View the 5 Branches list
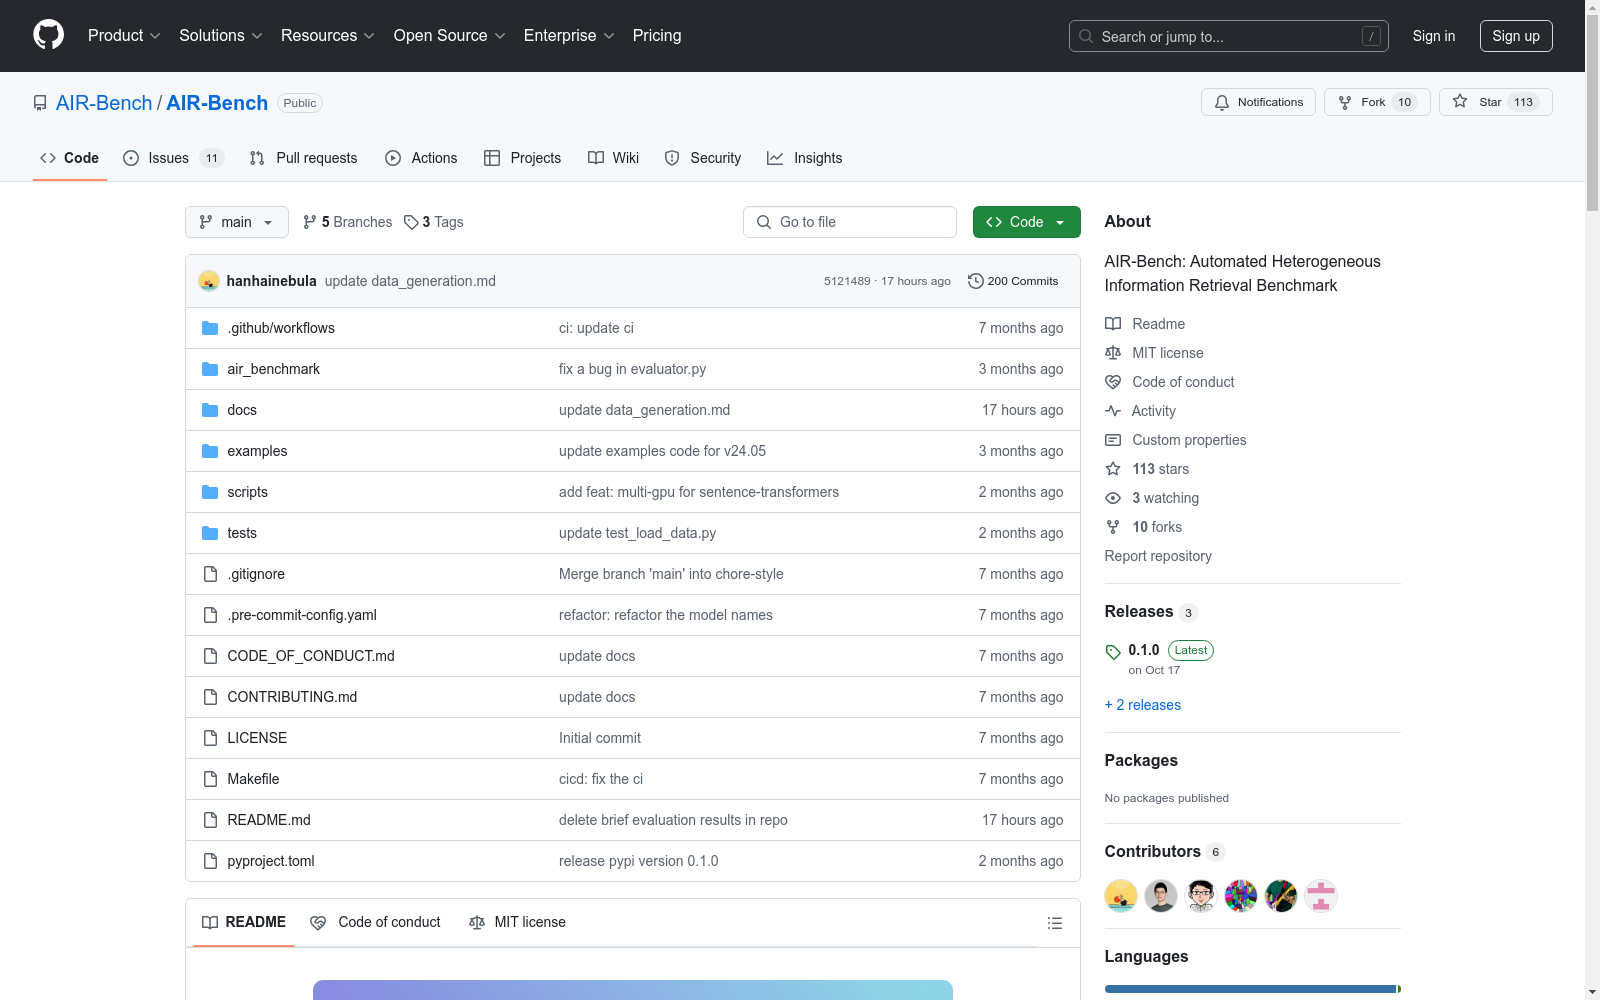 (347, 222)
